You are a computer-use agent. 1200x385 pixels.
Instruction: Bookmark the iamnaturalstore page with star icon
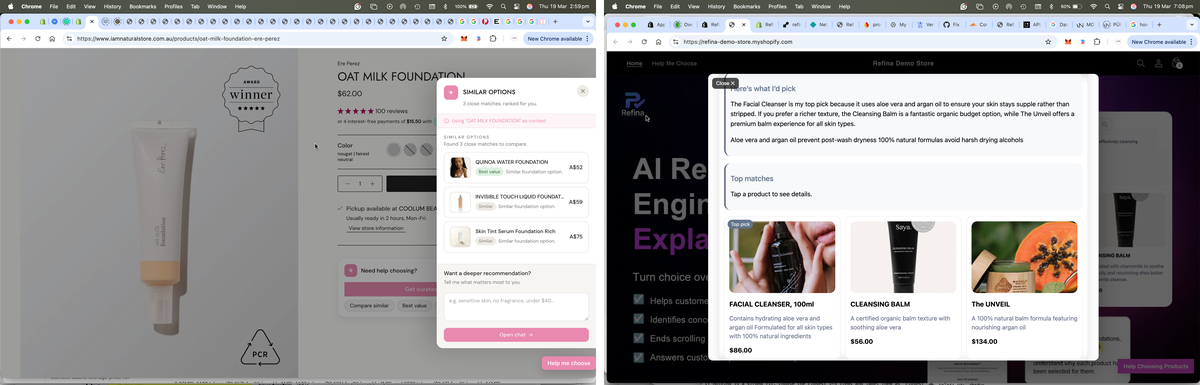click(x=444, y=39)
